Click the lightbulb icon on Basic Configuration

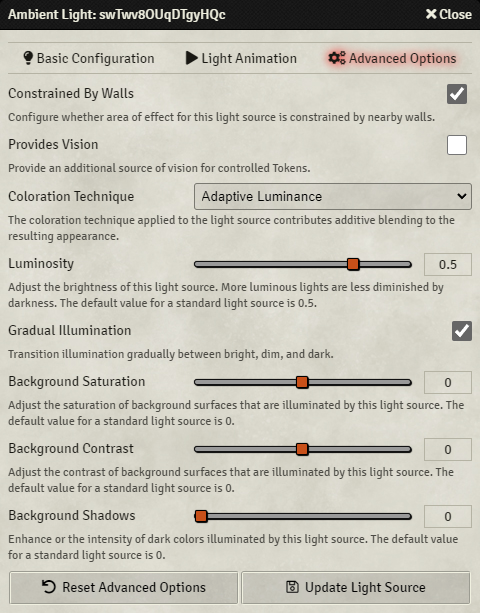click(28, 58)
